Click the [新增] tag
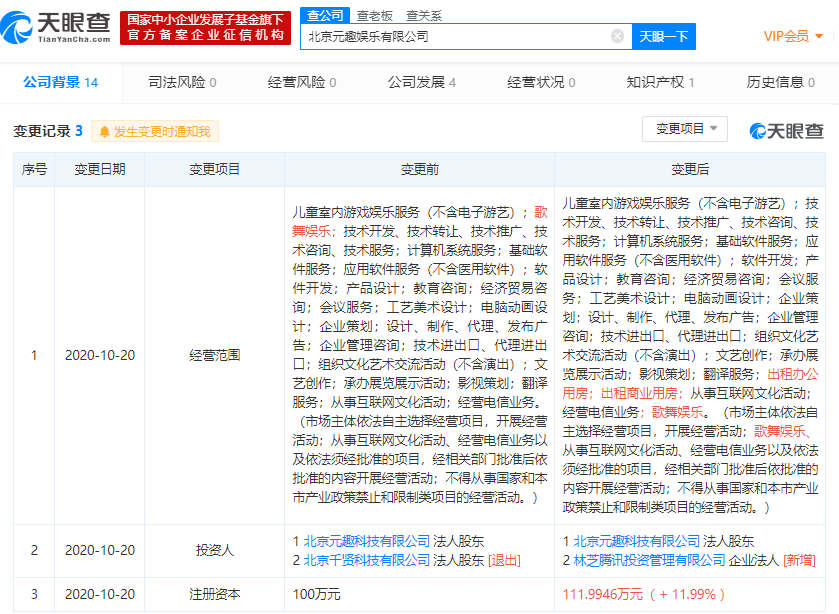This screenshot has width=839, height=614. (799, 560)
